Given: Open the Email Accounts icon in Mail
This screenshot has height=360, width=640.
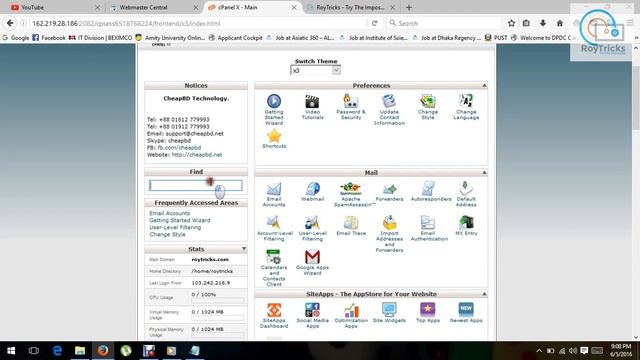Looking at the screenshot, I should point(274,189).
